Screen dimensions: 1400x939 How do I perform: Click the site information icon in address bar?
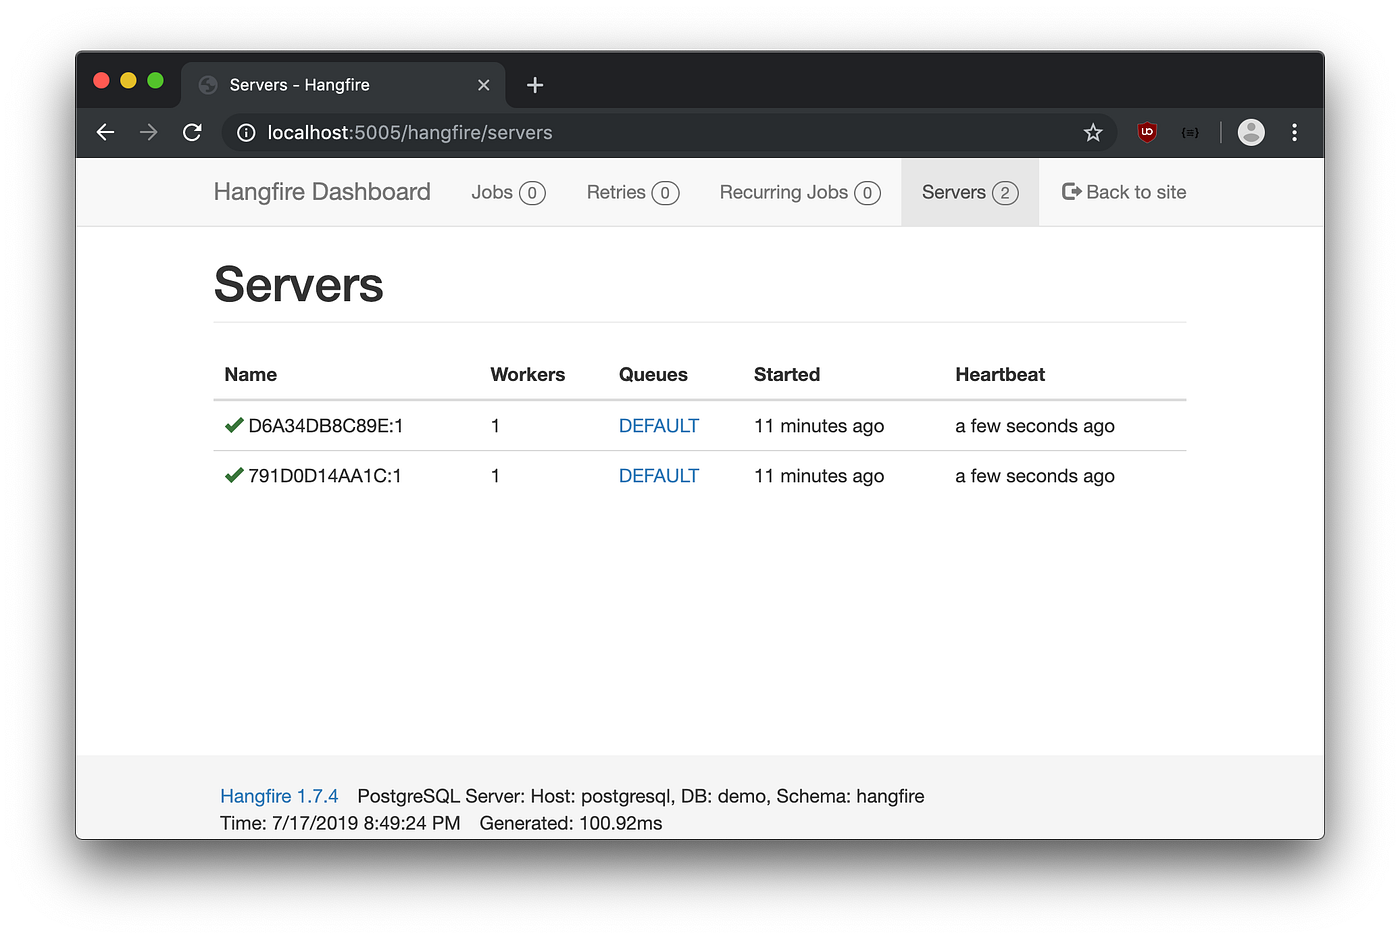pos(246,132)
